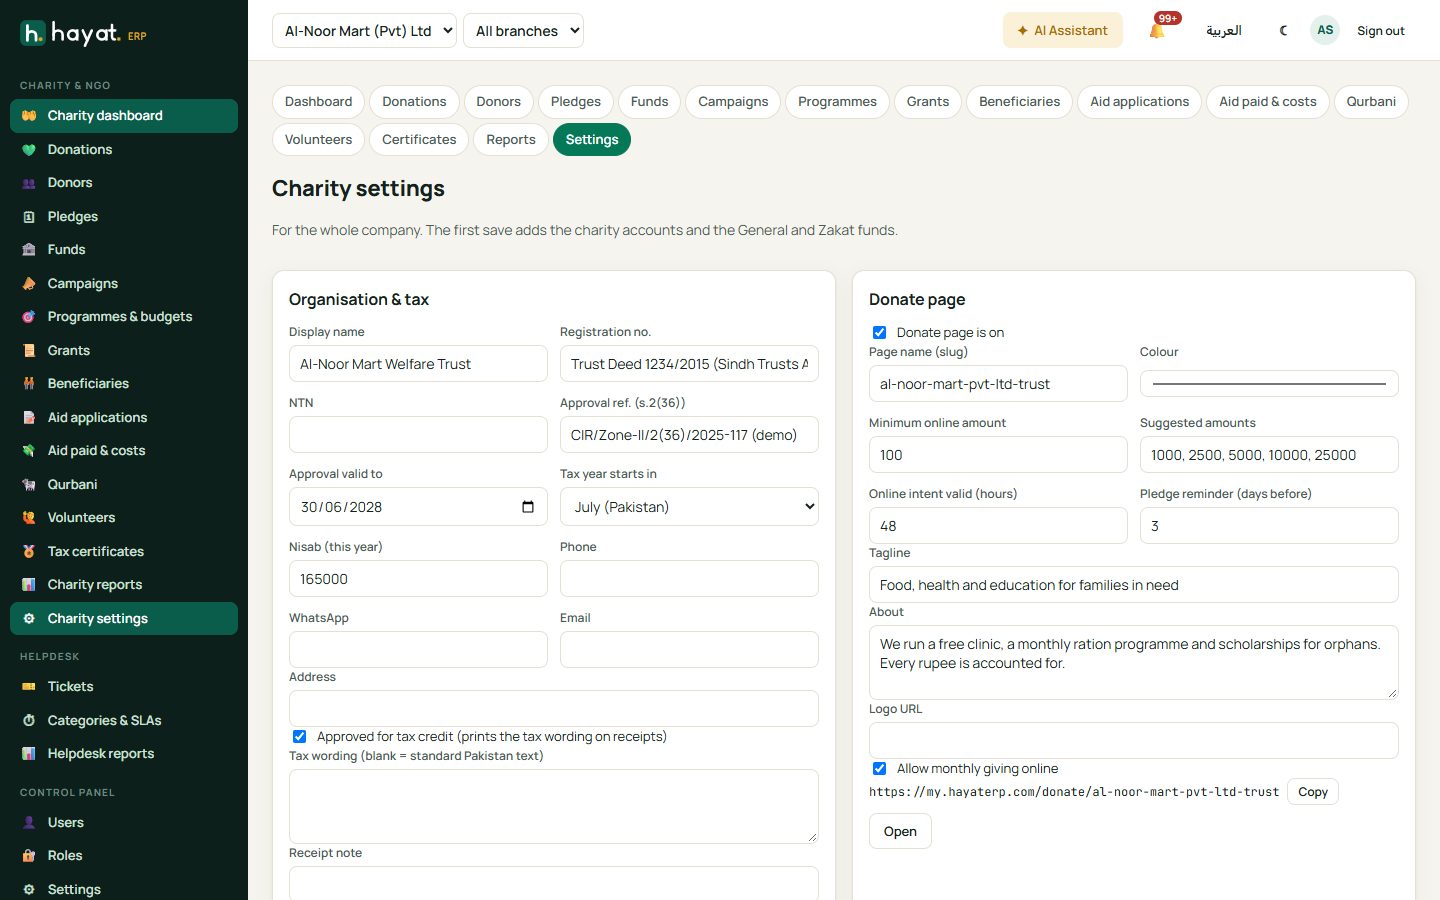This screenshot has height=900, width=1440.
Task: Open the calendar picker for Approval valid to
Action: point(528,507)
